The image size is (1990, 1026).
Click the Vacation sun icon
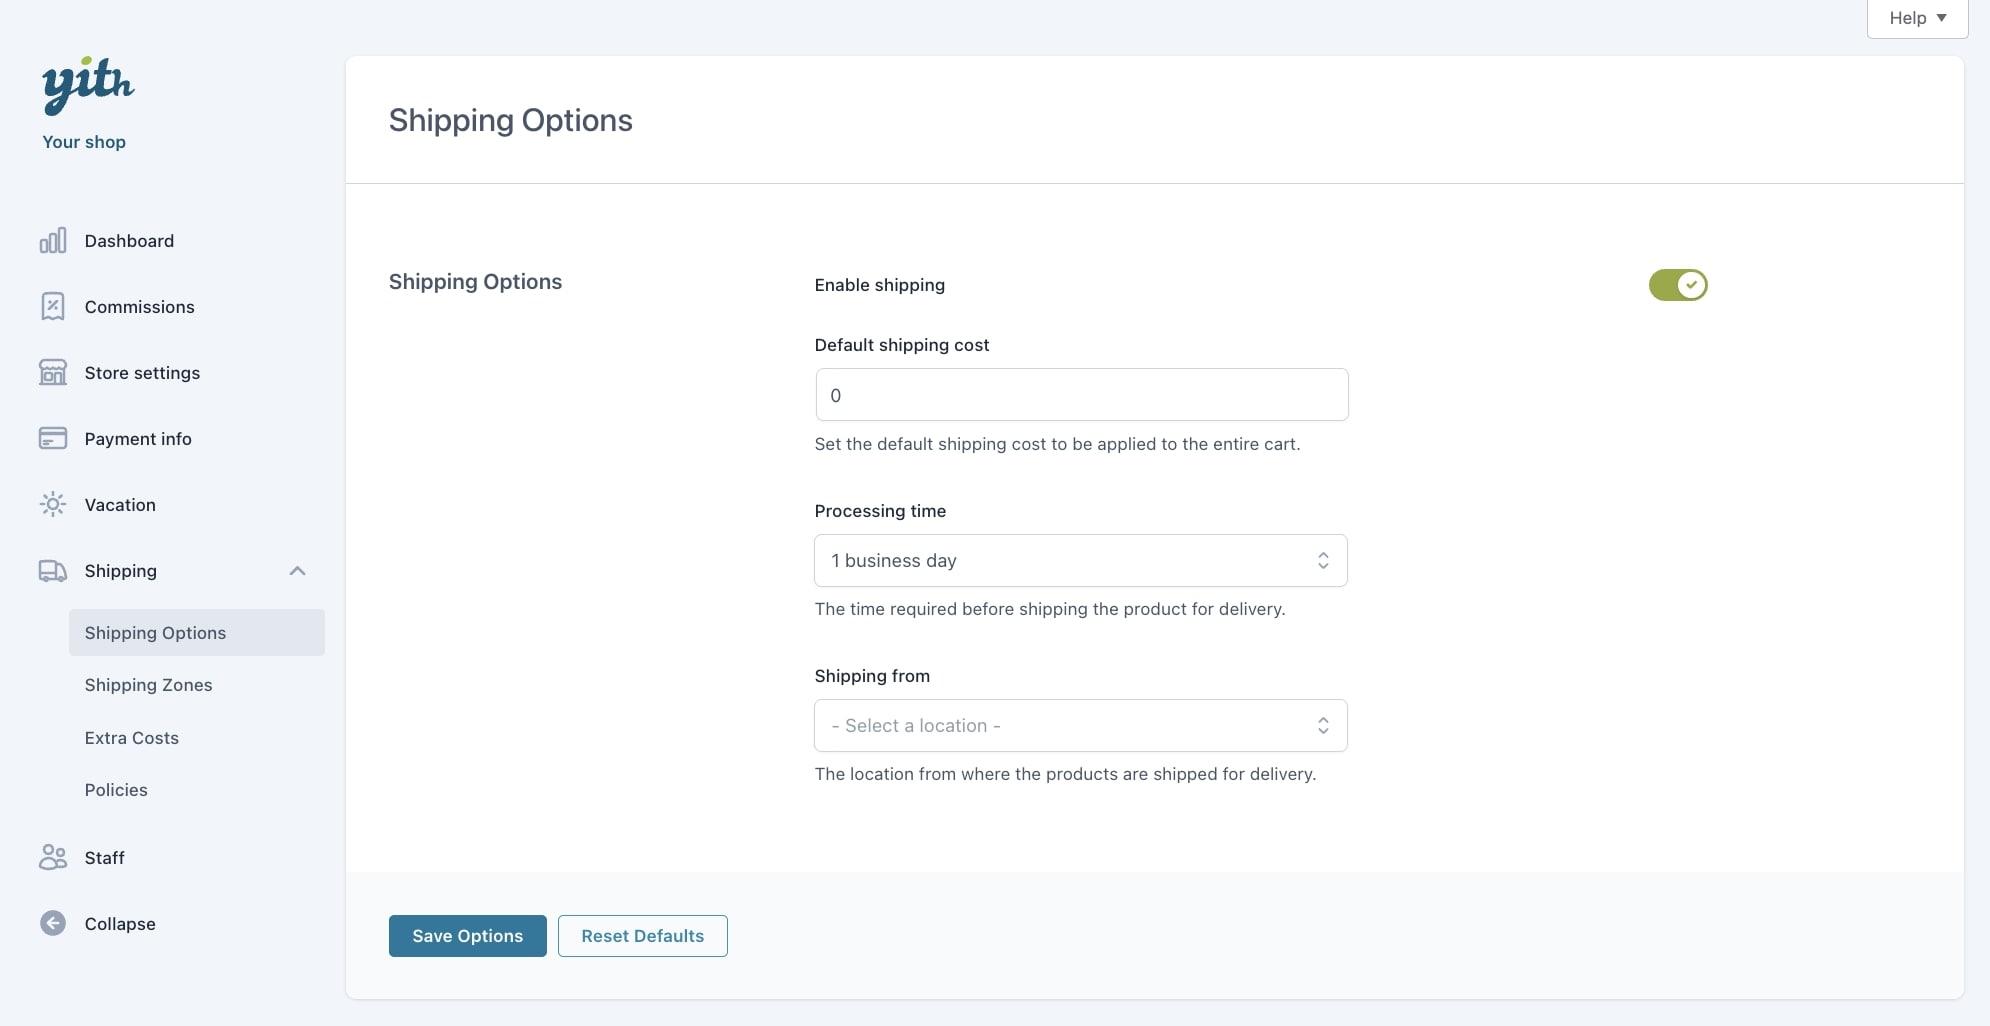click(53, 505)
